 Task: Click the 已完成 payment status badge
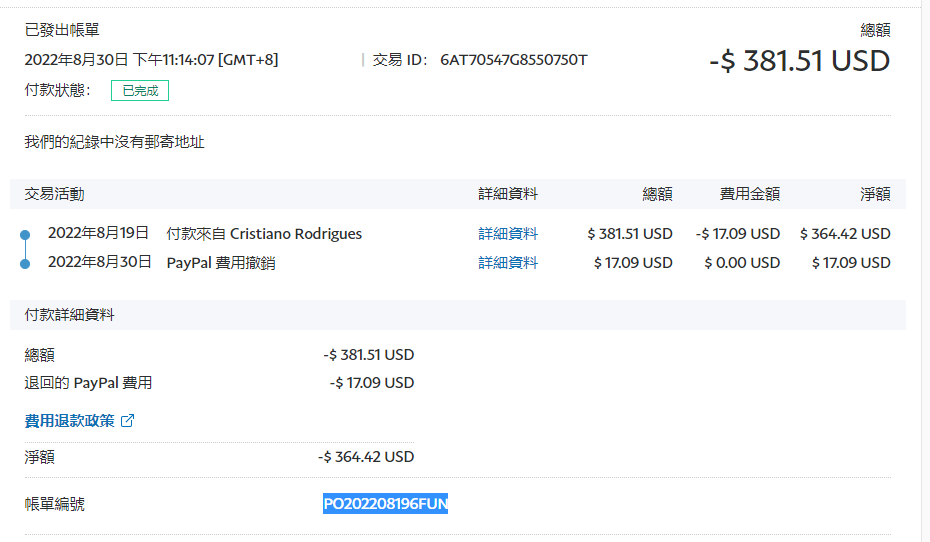[140, 91]
